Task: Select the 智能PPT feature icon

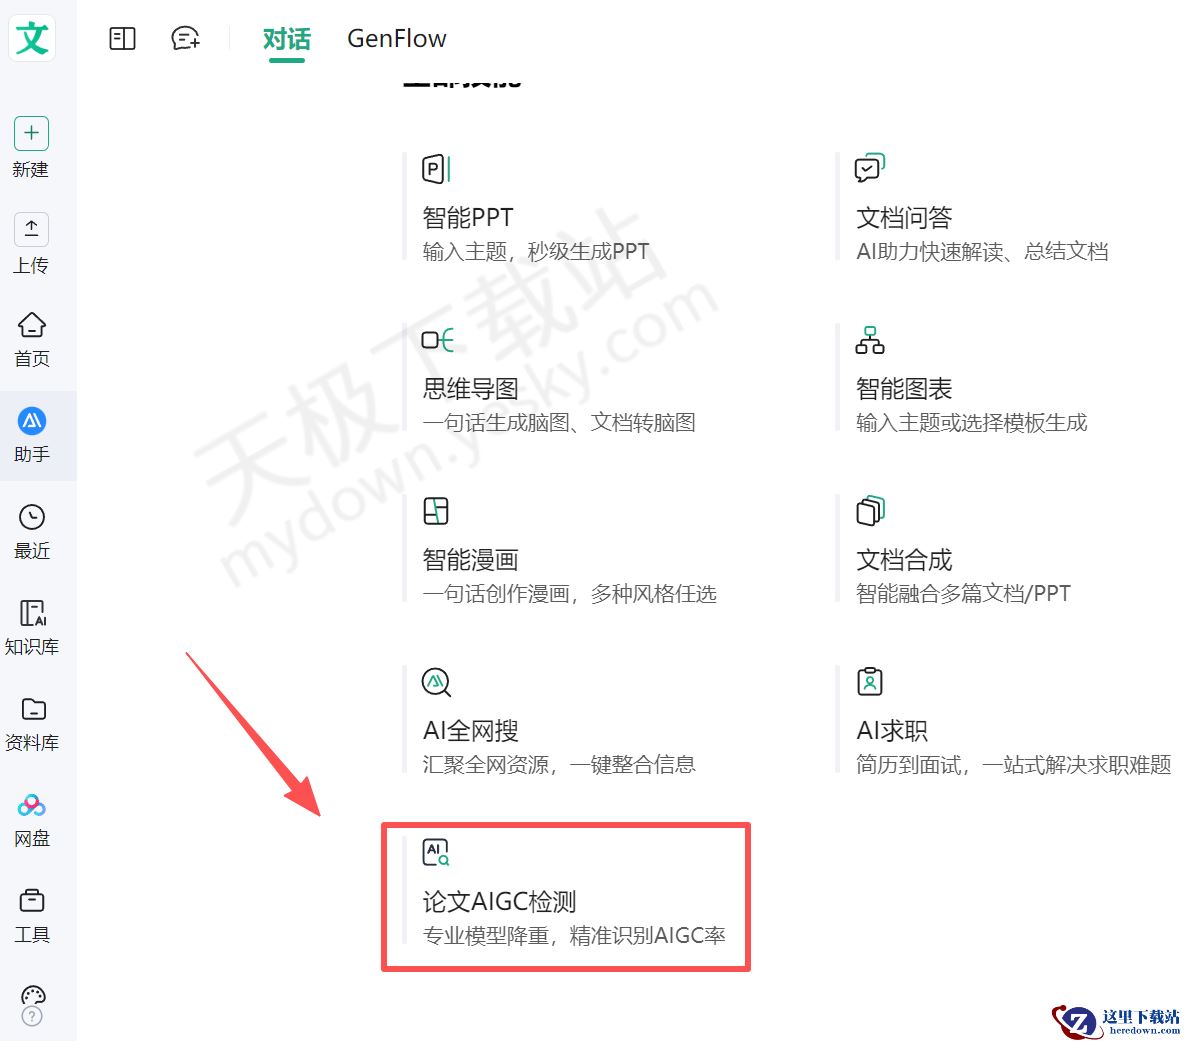Action: (x=434, y=169)
